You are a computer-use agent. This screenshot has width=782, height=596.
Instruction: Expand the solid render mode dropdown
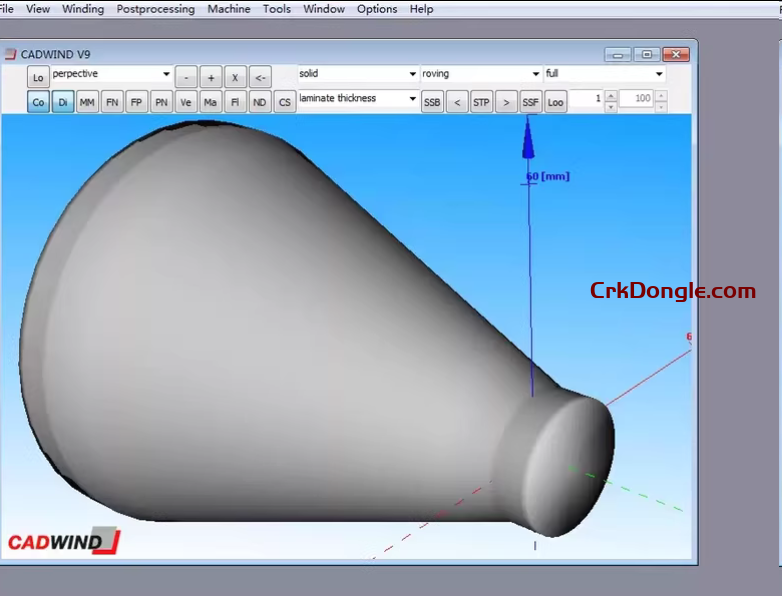(x=412, y=74)
